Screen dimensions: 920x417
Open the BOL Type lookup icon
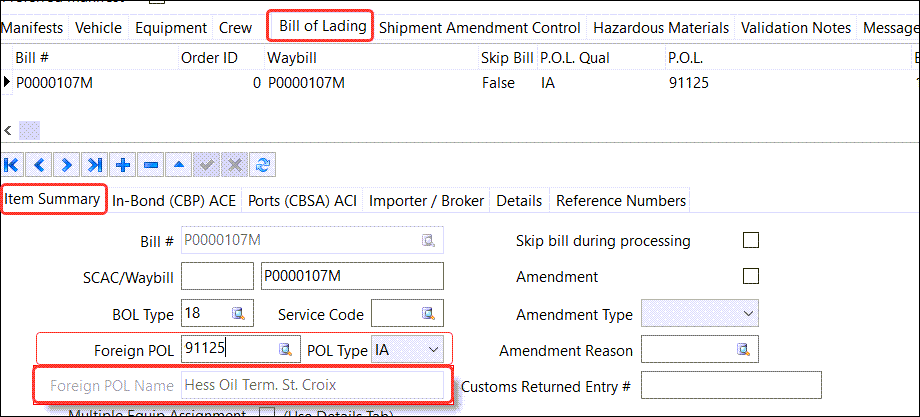pyautogui.click(x=239, y=314)
